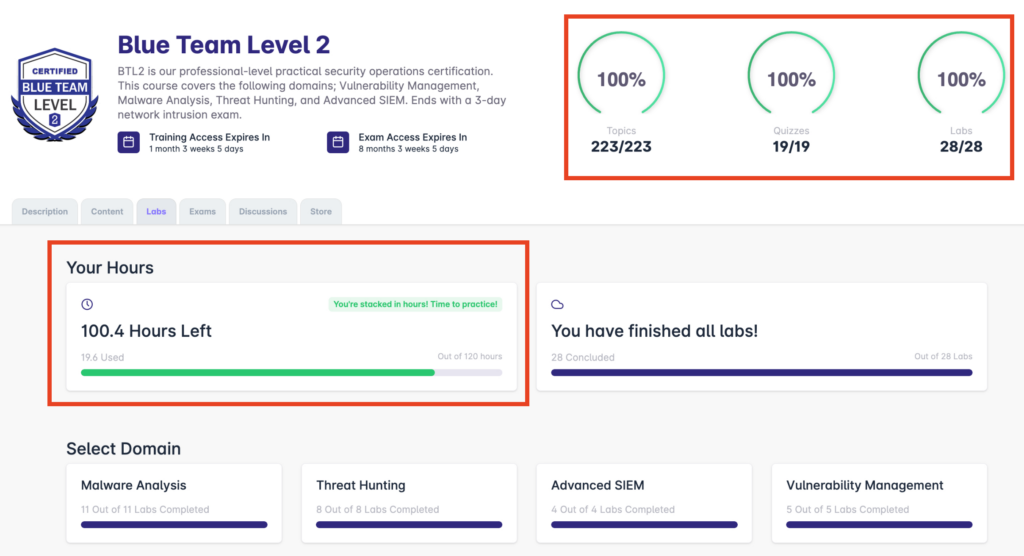Screen dimensions: 1024x556
Task: Click the '223/223' topics count
Action: [x=621, y=146]
